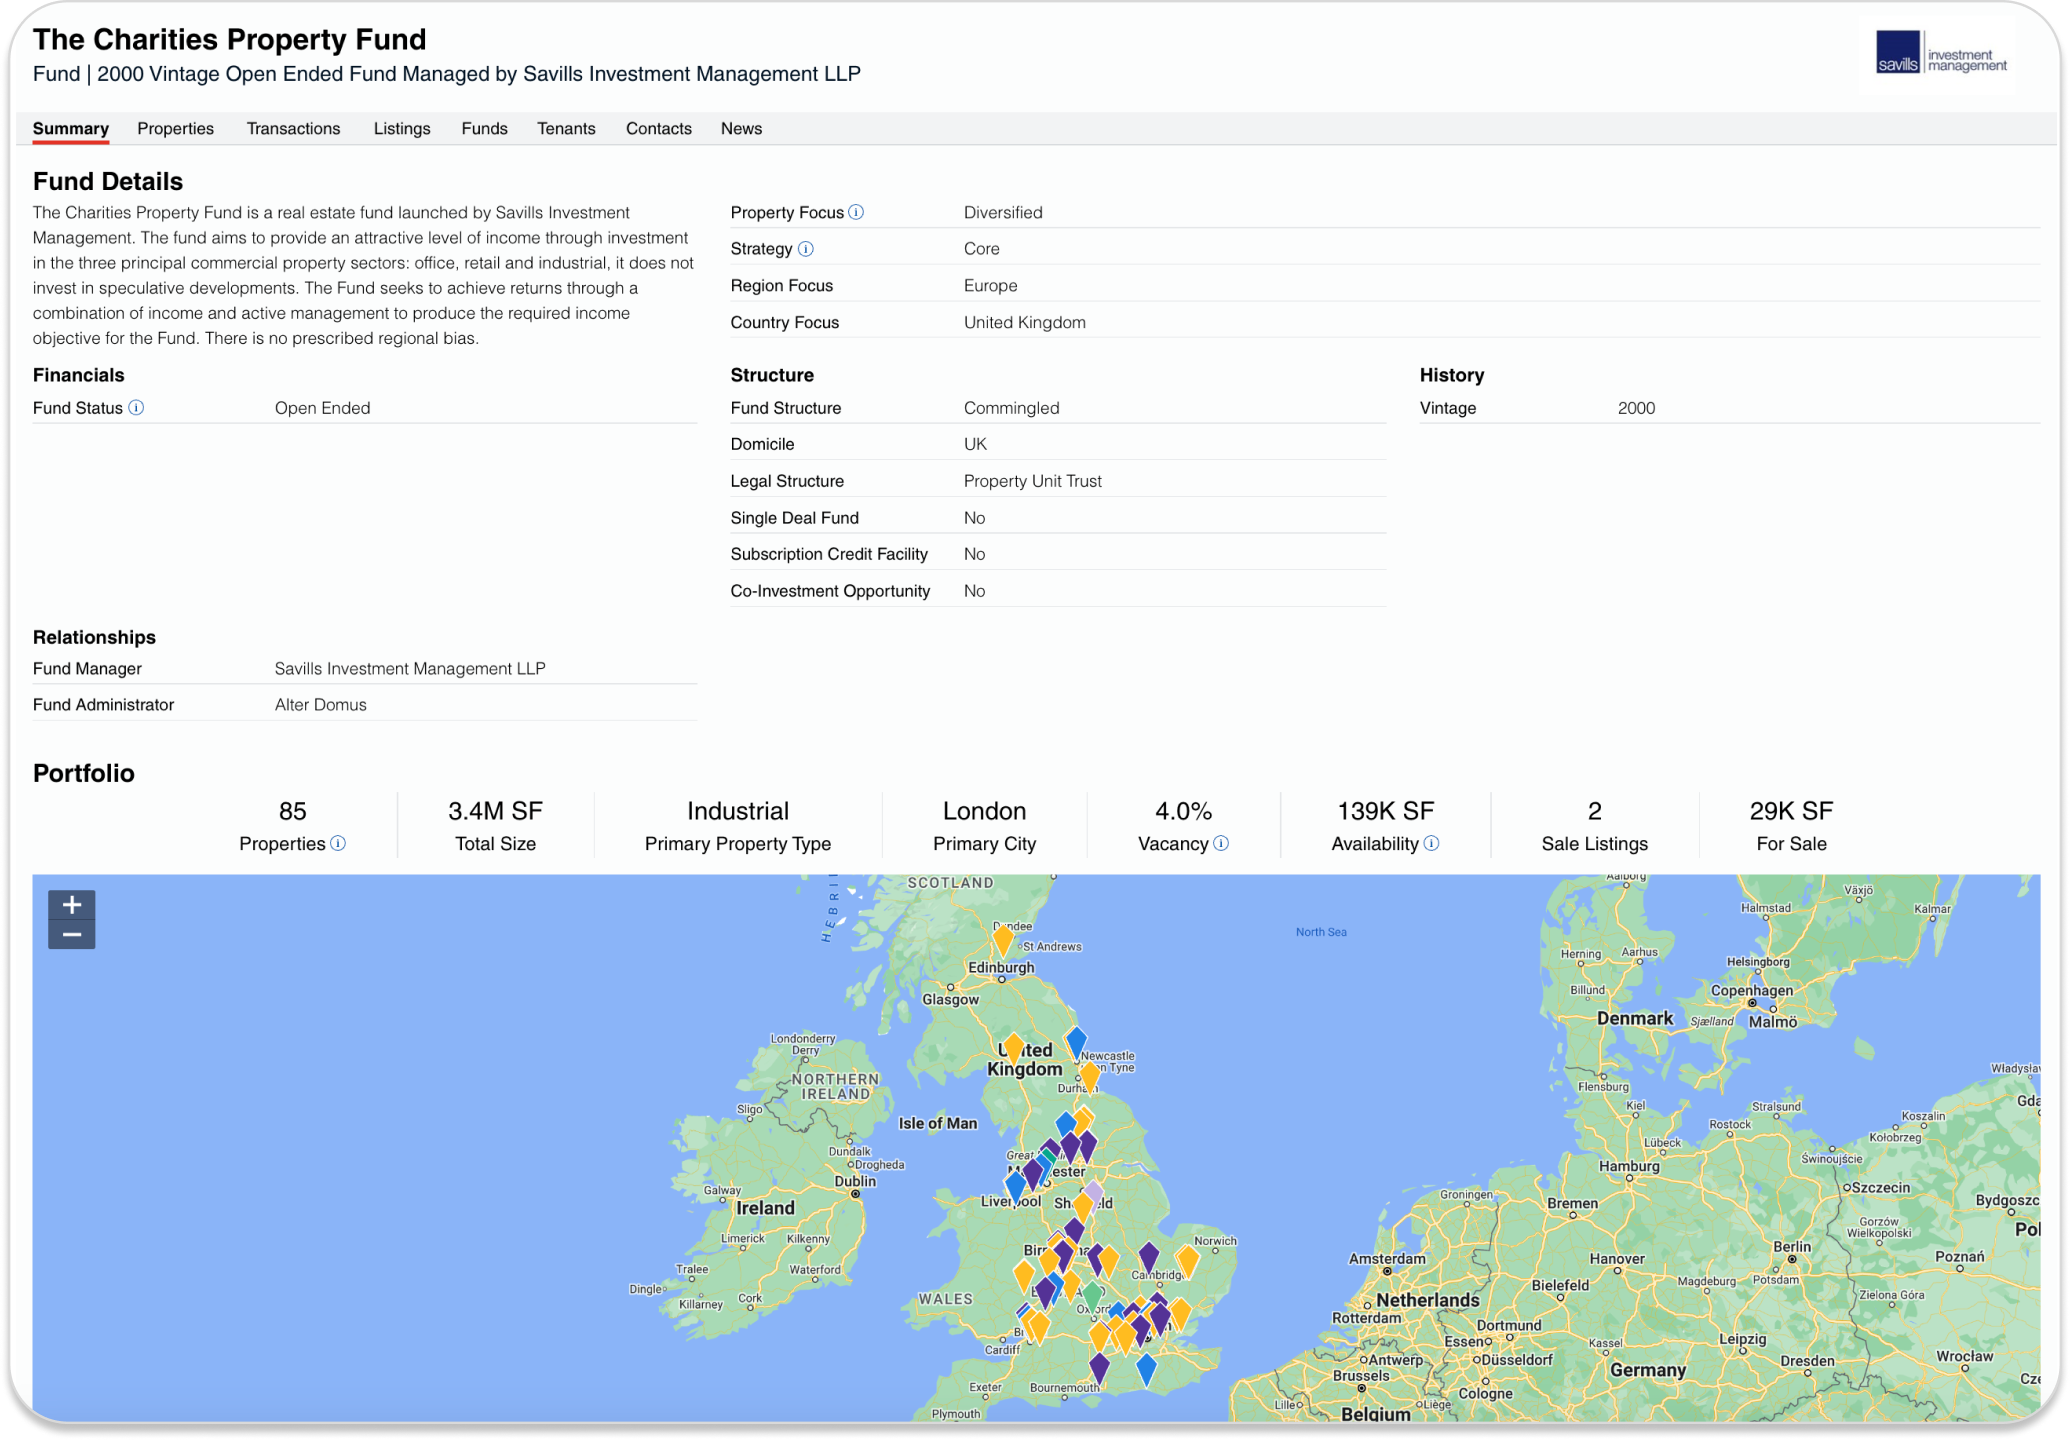Open the Listings tab
This screenshot has width=2070, height=1440.
pyautogui.click(x=402, y=129)
